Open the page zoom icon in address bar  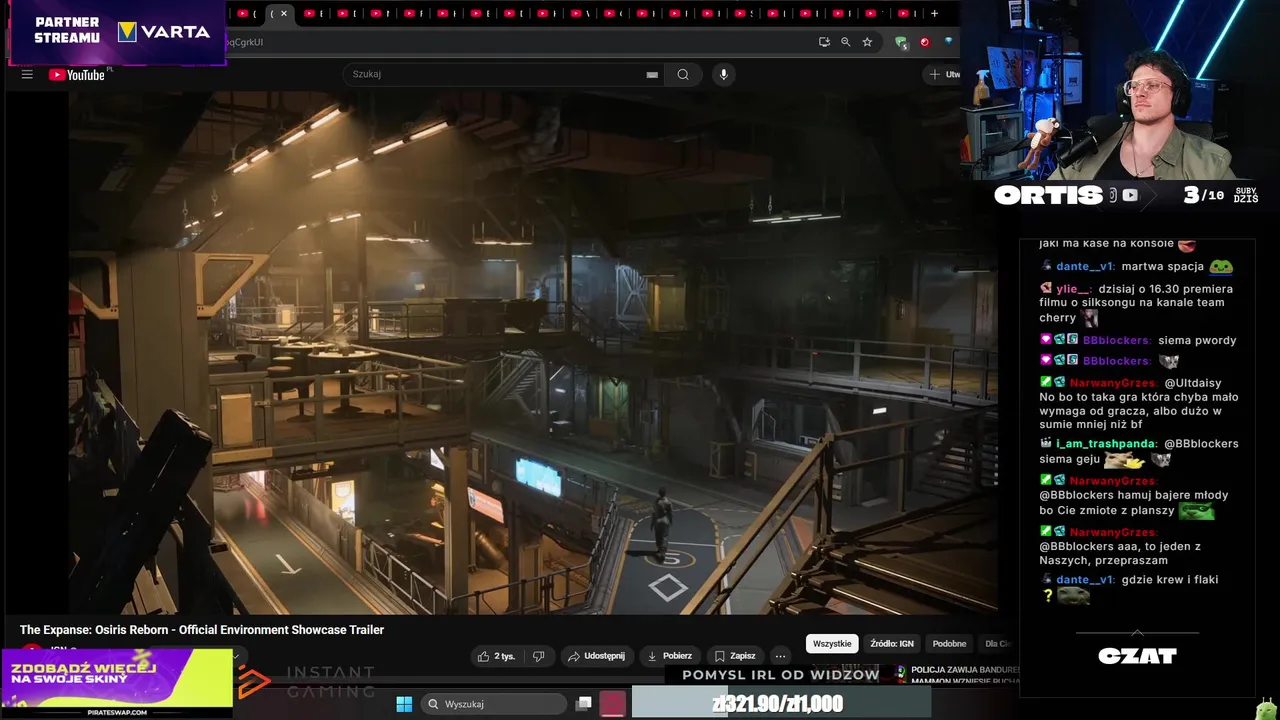tap(846, 42)
